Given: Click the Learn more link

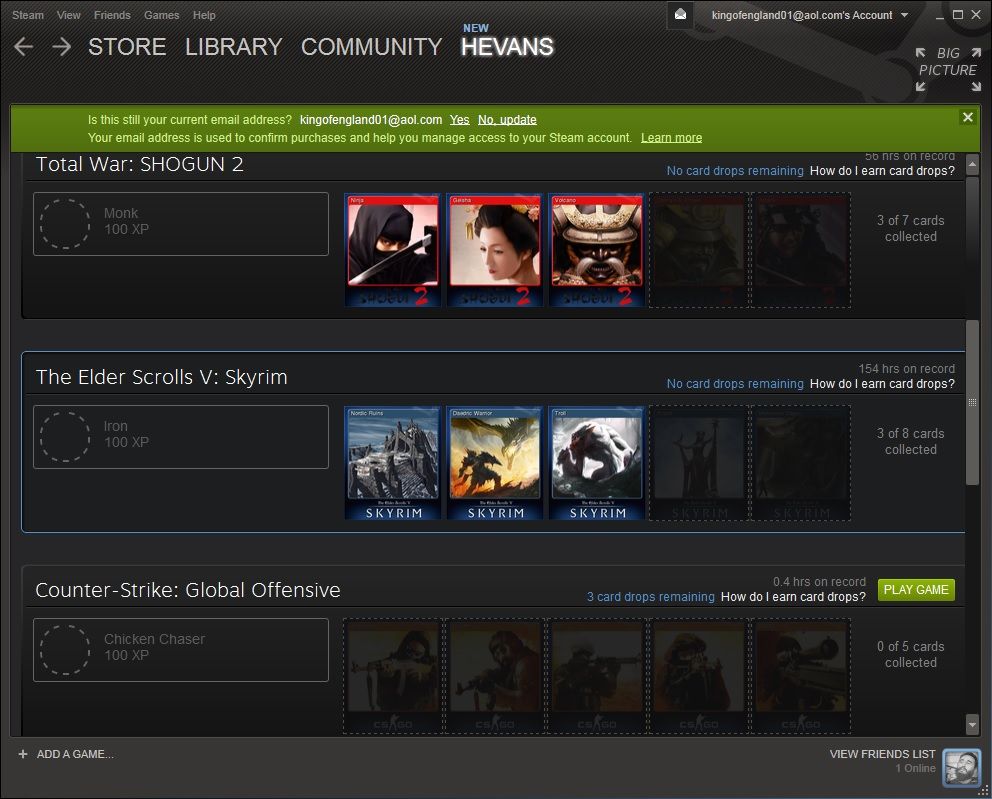Looking at the screenshot, I should click(x=671, y=138).
